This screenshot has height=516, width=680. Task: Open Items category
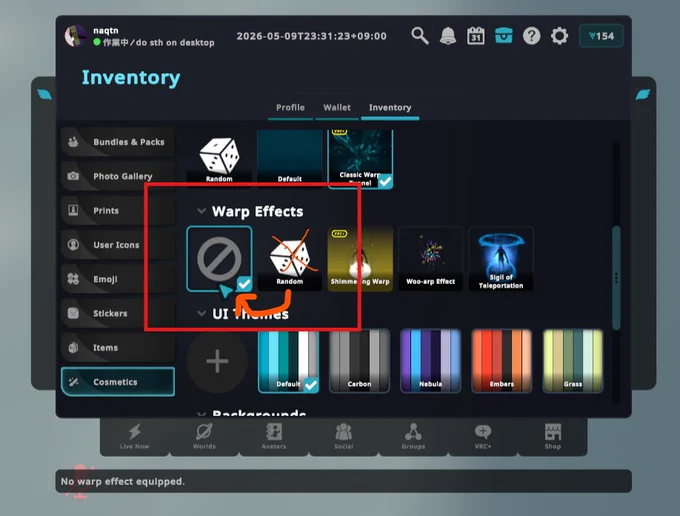point(118,347)
